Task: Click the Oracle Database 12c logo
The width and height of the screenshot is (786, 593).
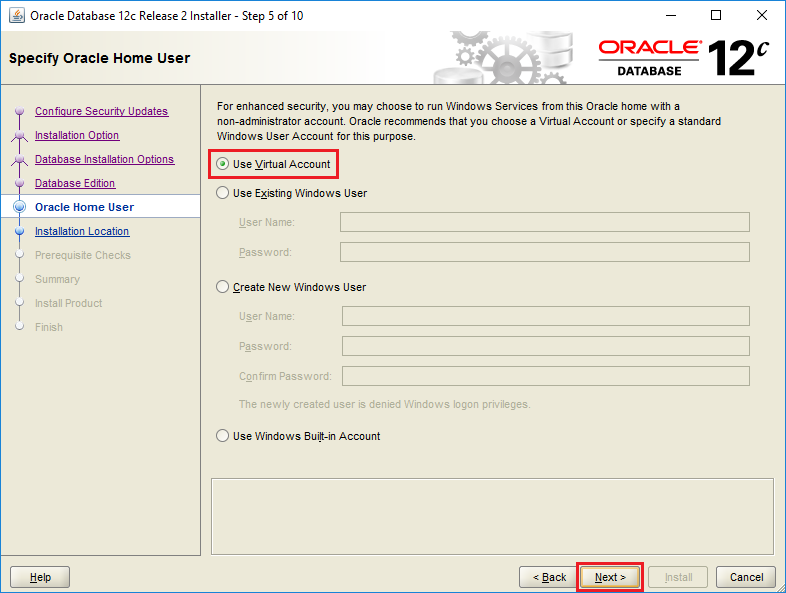Action: [684, 58]
